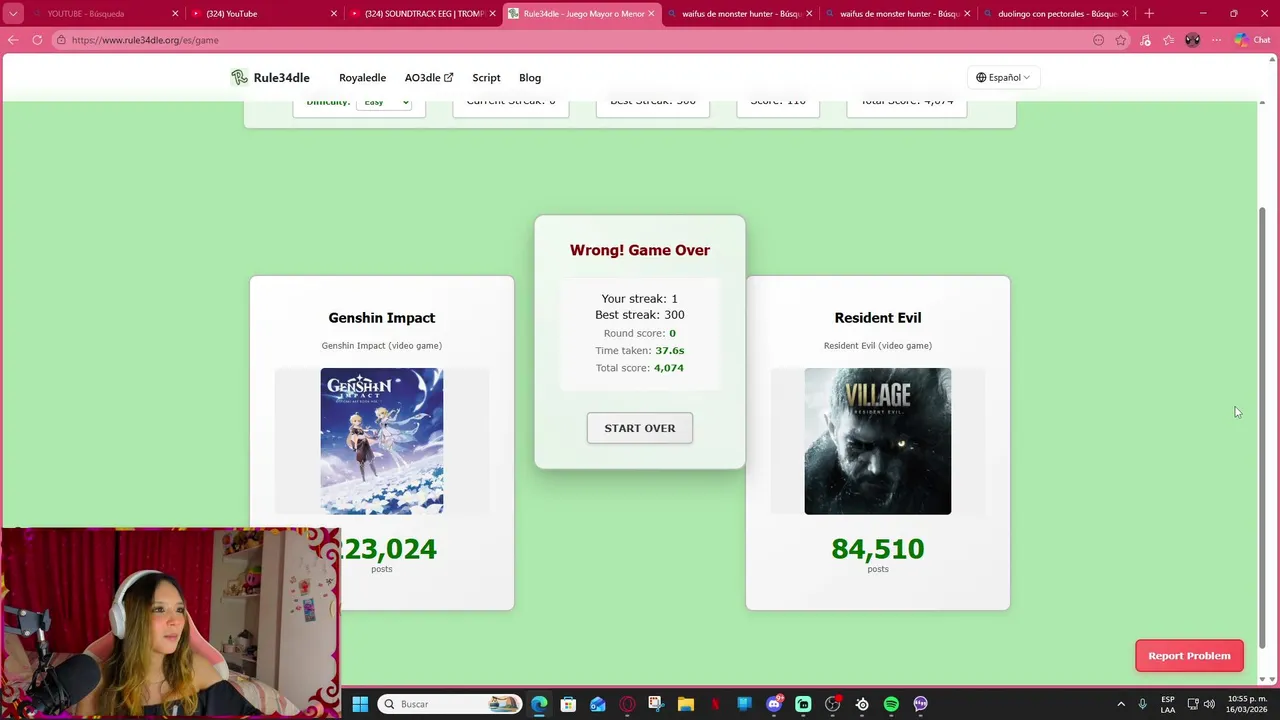Click the START OVER button
This screenshot has width=1280, height=720.
(640, 428)
